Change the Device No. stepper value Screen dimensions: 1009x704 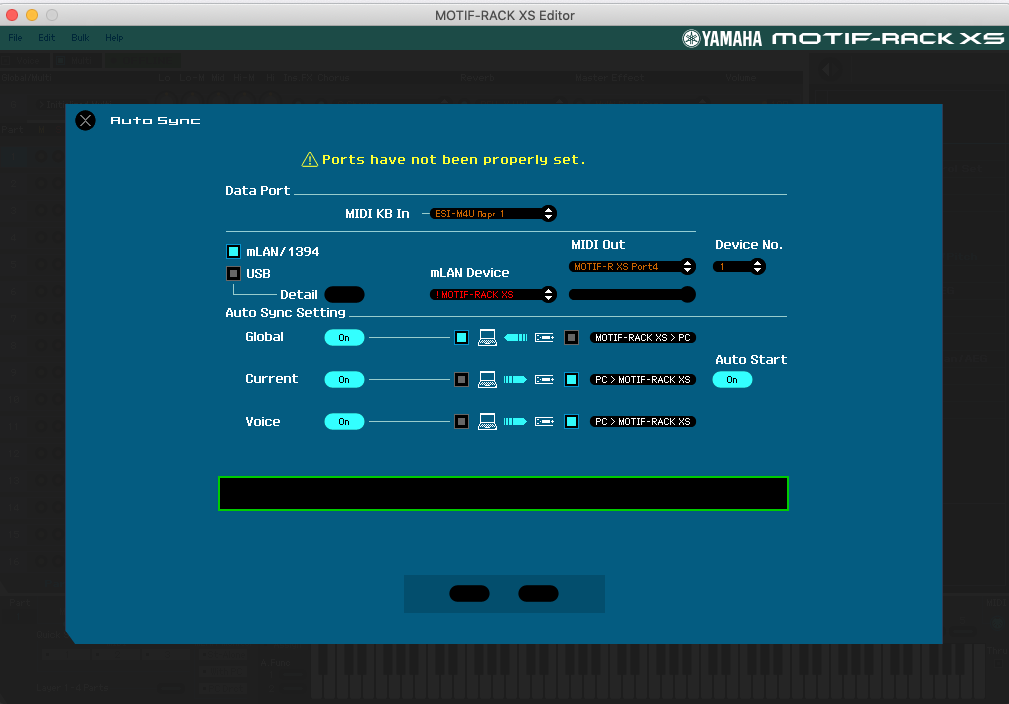(x=739, y=266)
